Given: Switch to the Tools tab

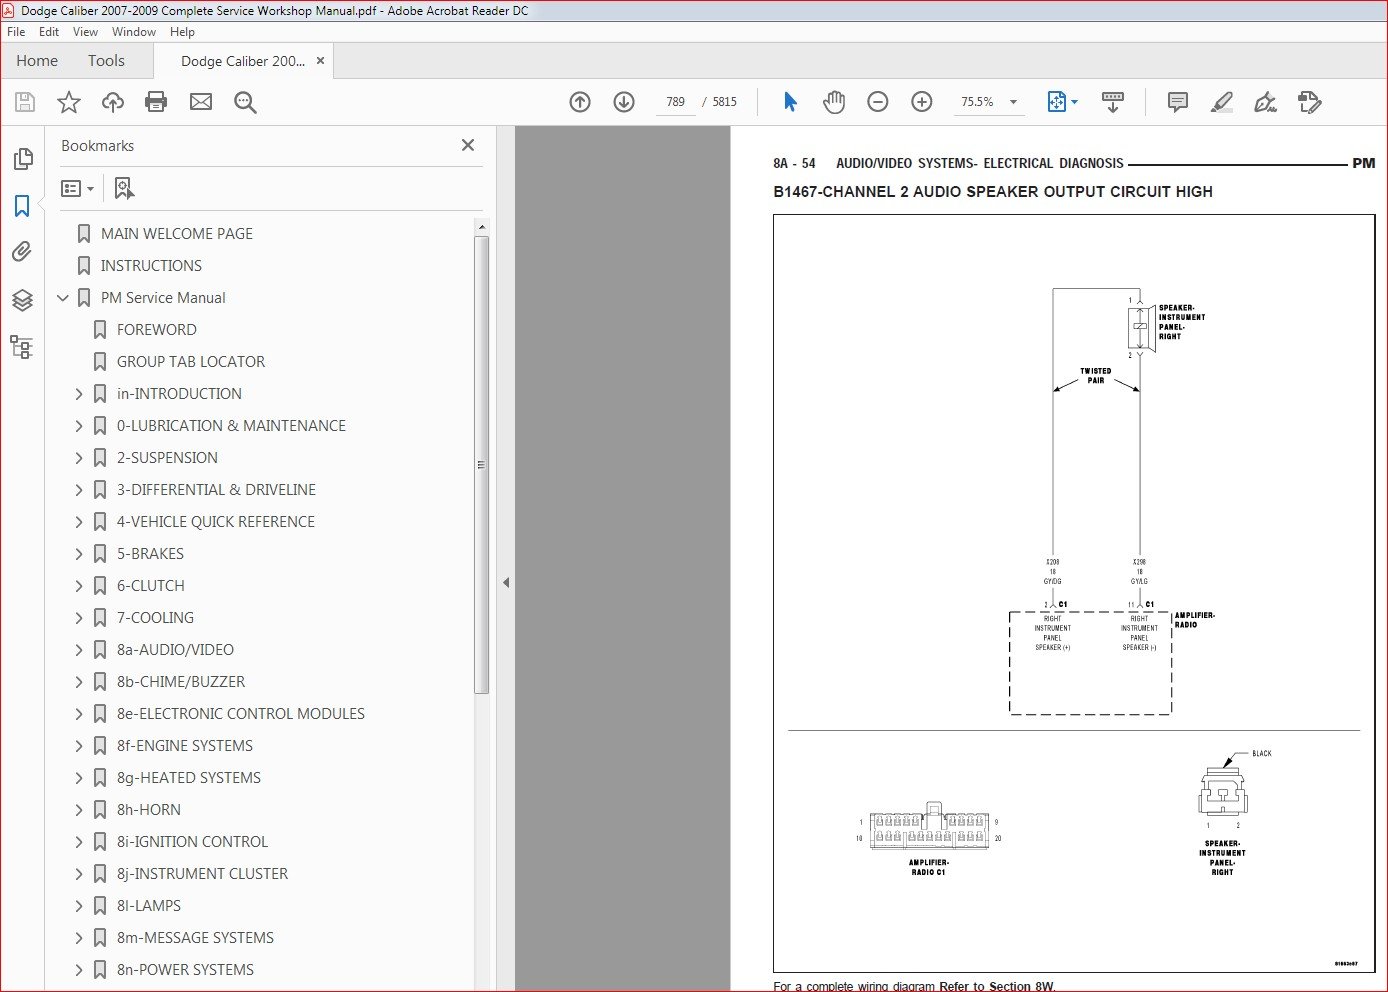Looking at the screenshot, I should click(106, 61).
